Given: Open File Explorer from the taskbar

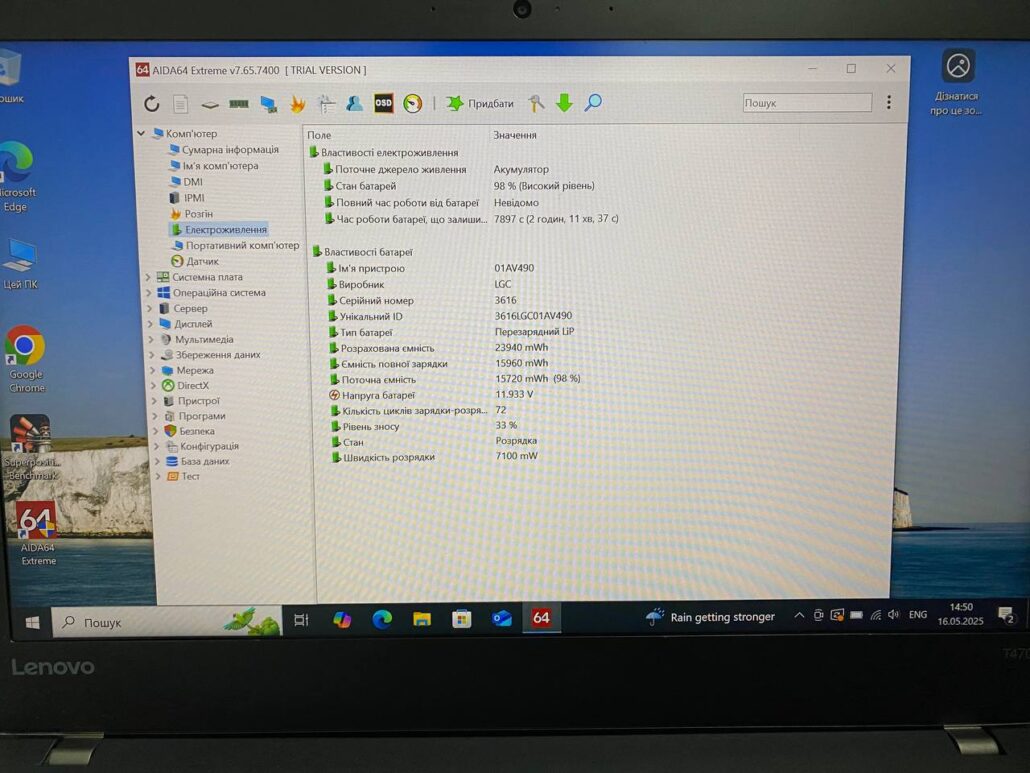Looking at the screenshot, I should click(422, 619).
